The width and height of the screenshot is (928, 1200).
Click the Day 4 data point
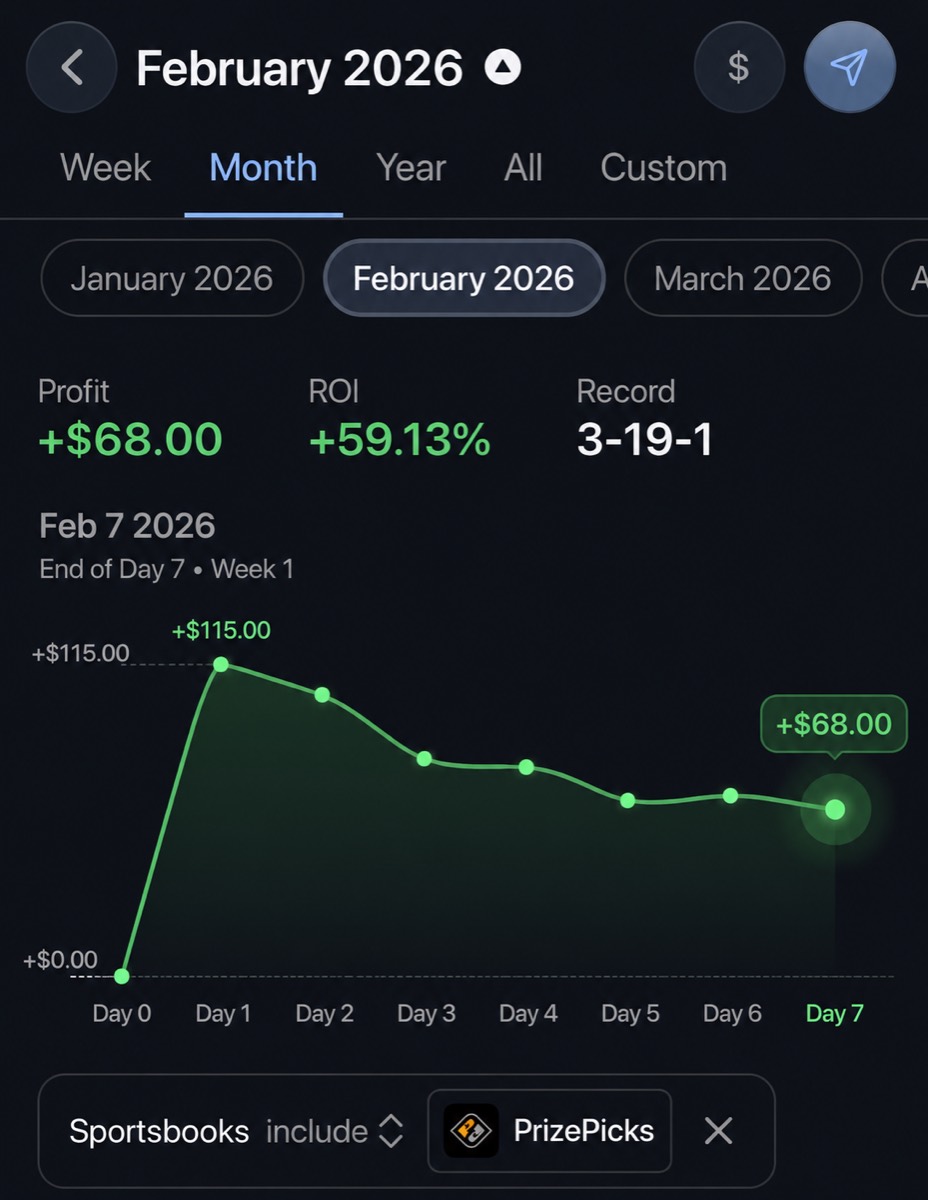527,767
